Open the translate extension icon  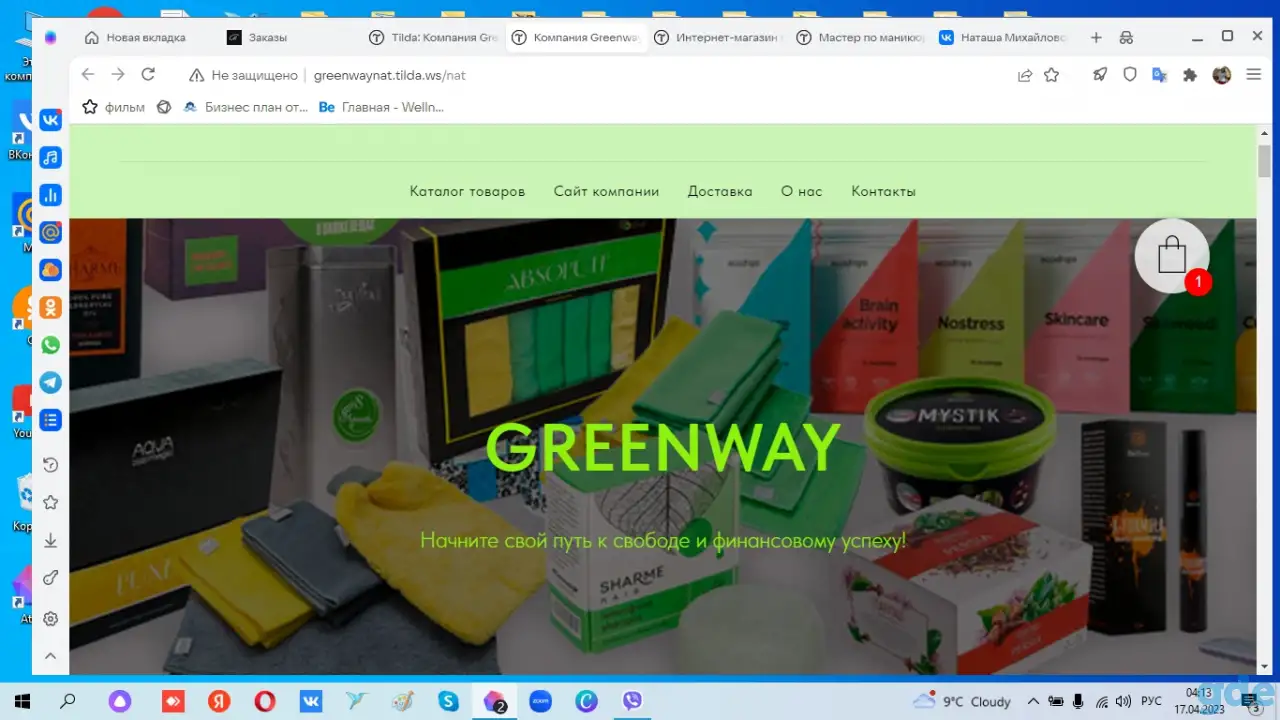point(1160,75)
